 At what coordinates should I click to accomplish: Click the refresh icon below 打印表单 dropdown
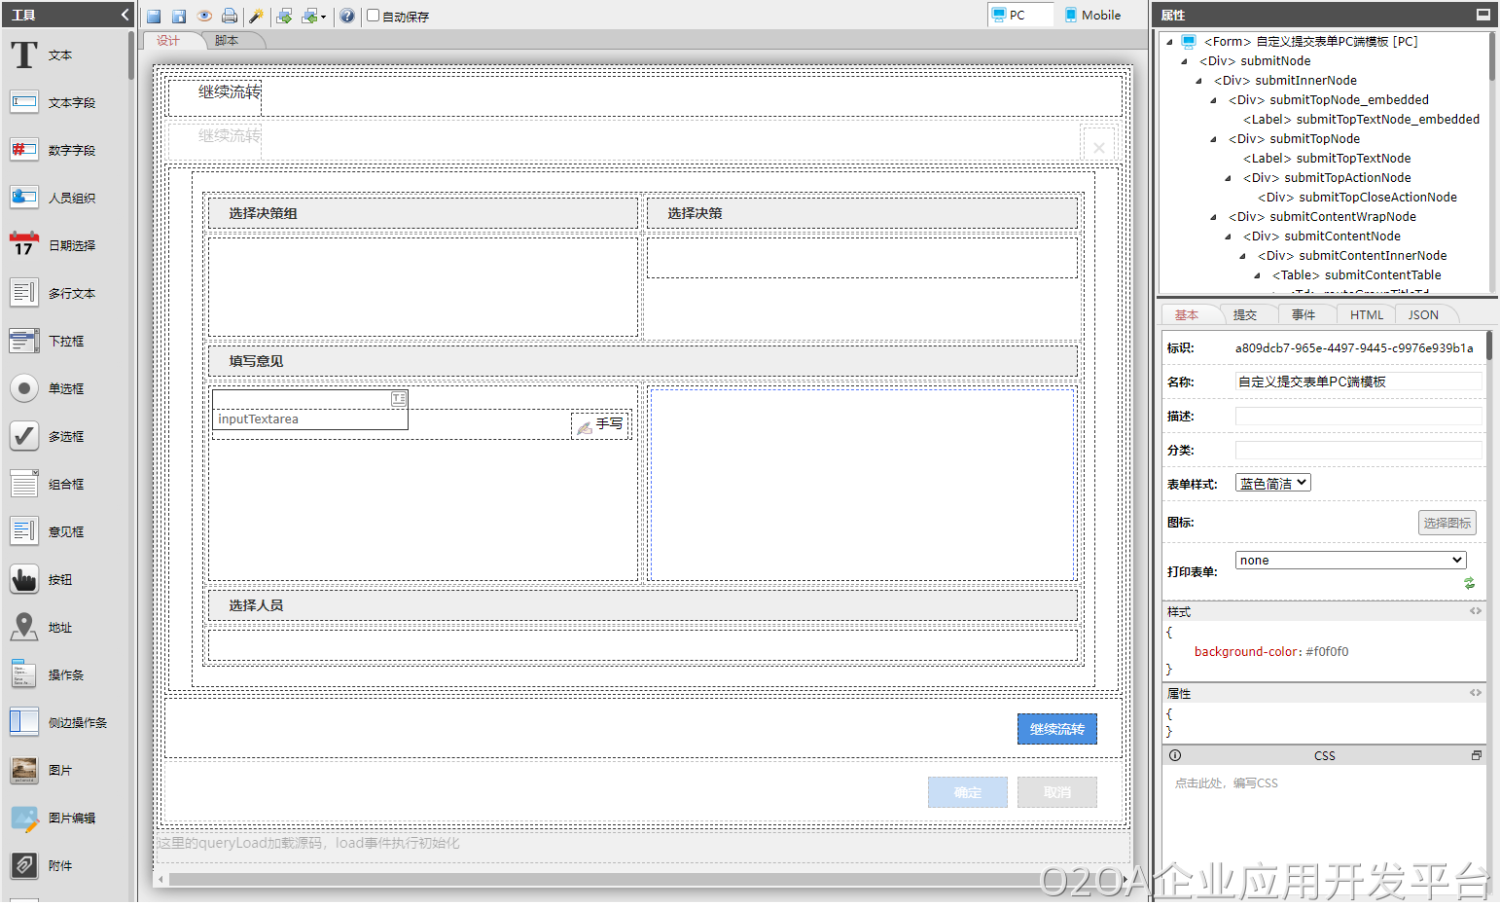[x=1469, y=583]
